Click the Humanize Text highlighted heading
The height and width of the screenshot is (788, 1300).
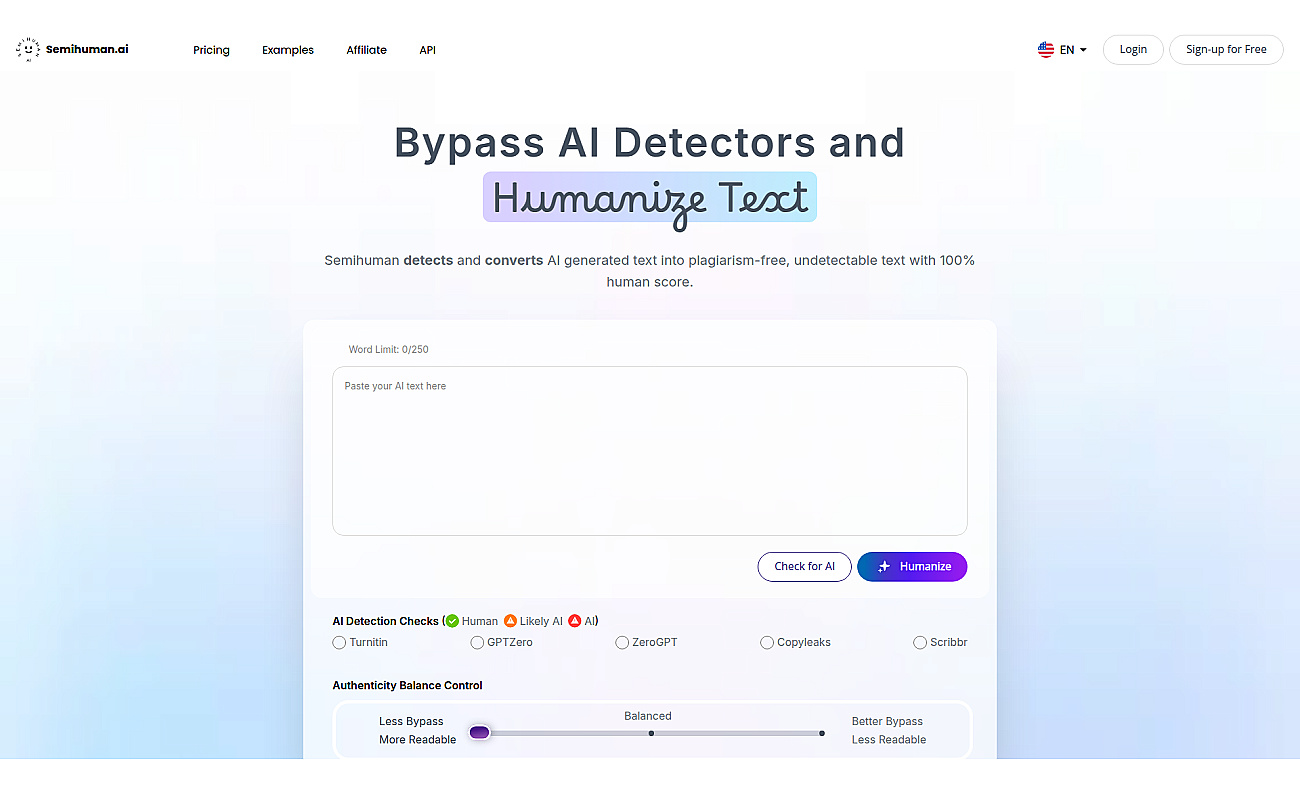(x=650, y=198)
